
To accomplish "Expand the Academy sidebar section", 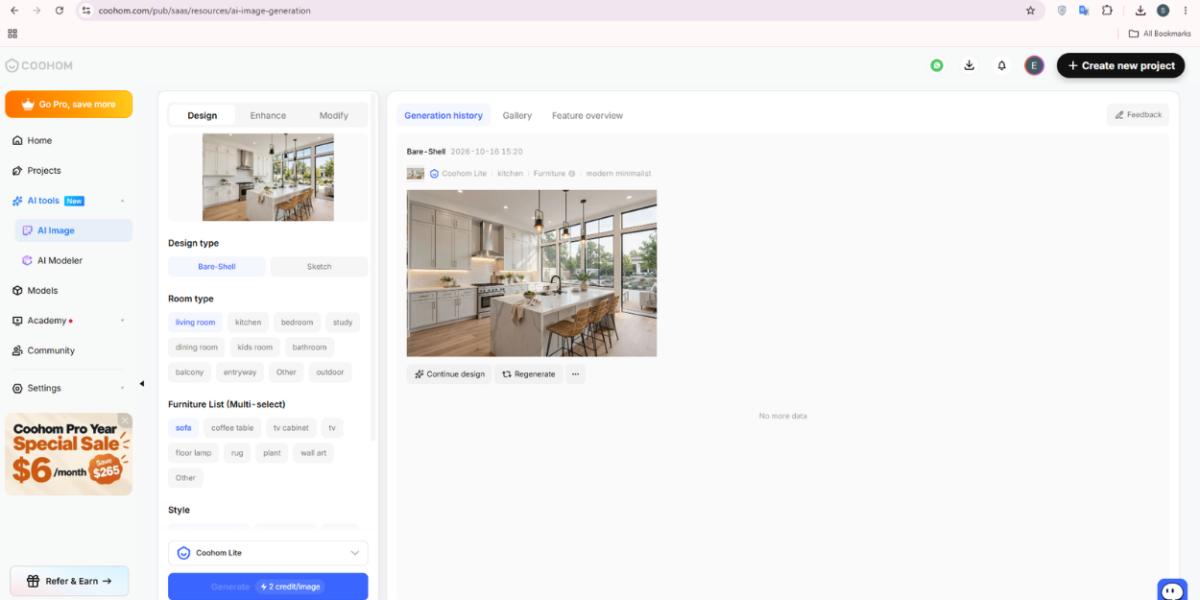I will (123, 321).
